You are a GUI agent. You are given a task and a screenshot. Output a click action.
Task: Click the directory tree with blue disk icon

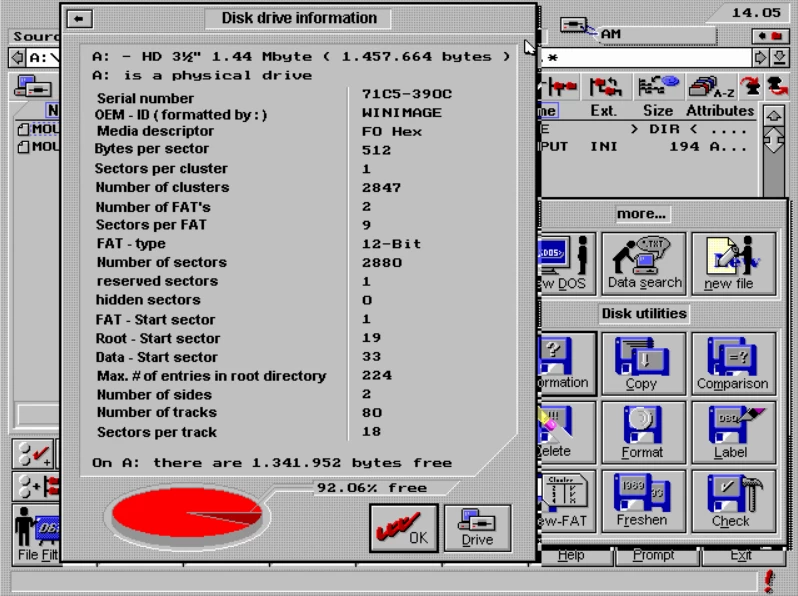[659, 86]
